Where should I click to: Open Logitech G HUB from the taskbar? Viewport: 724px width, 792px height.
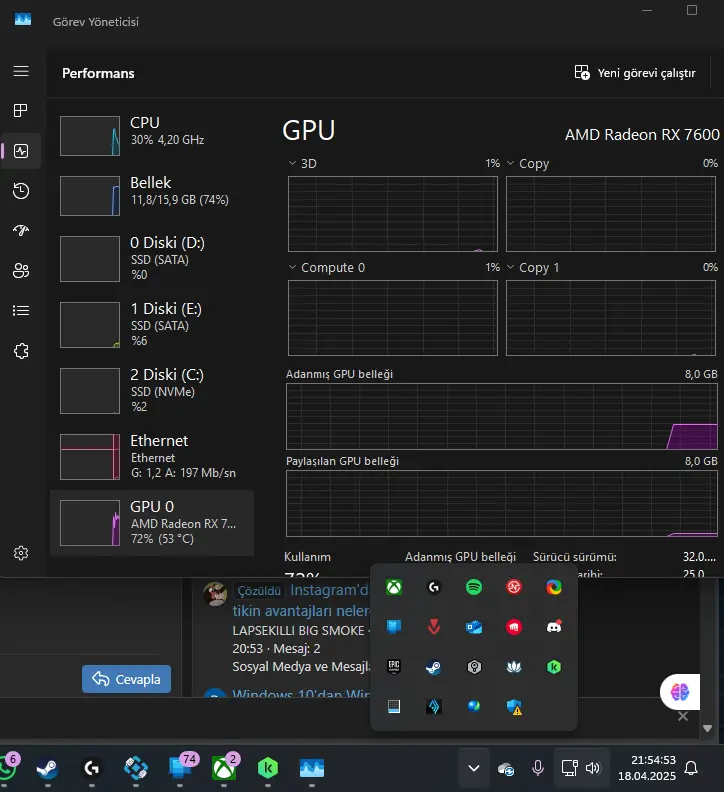(x=91, y=768)
